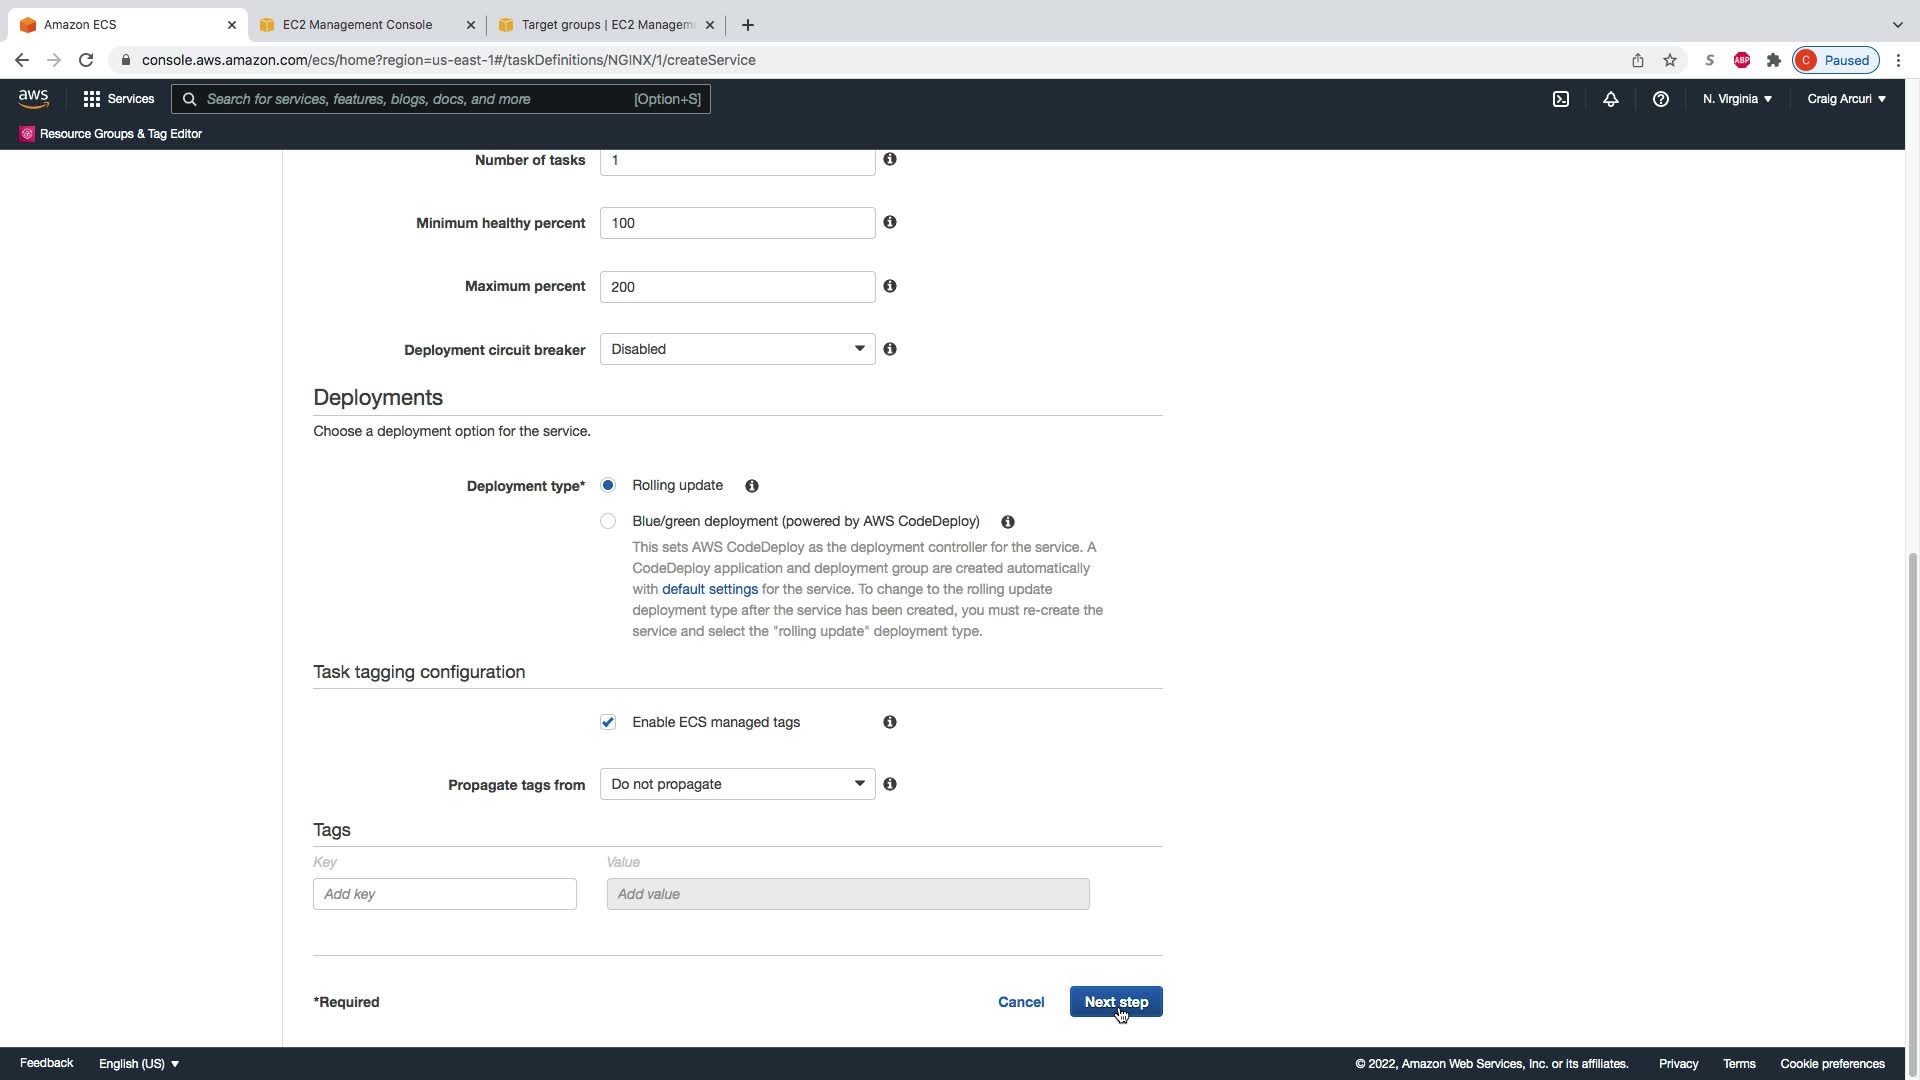This screenshot has height=1080, width=1920.
Task: Open AWS CloudShell icon in top bar
Action: [x=1560, y=99]
